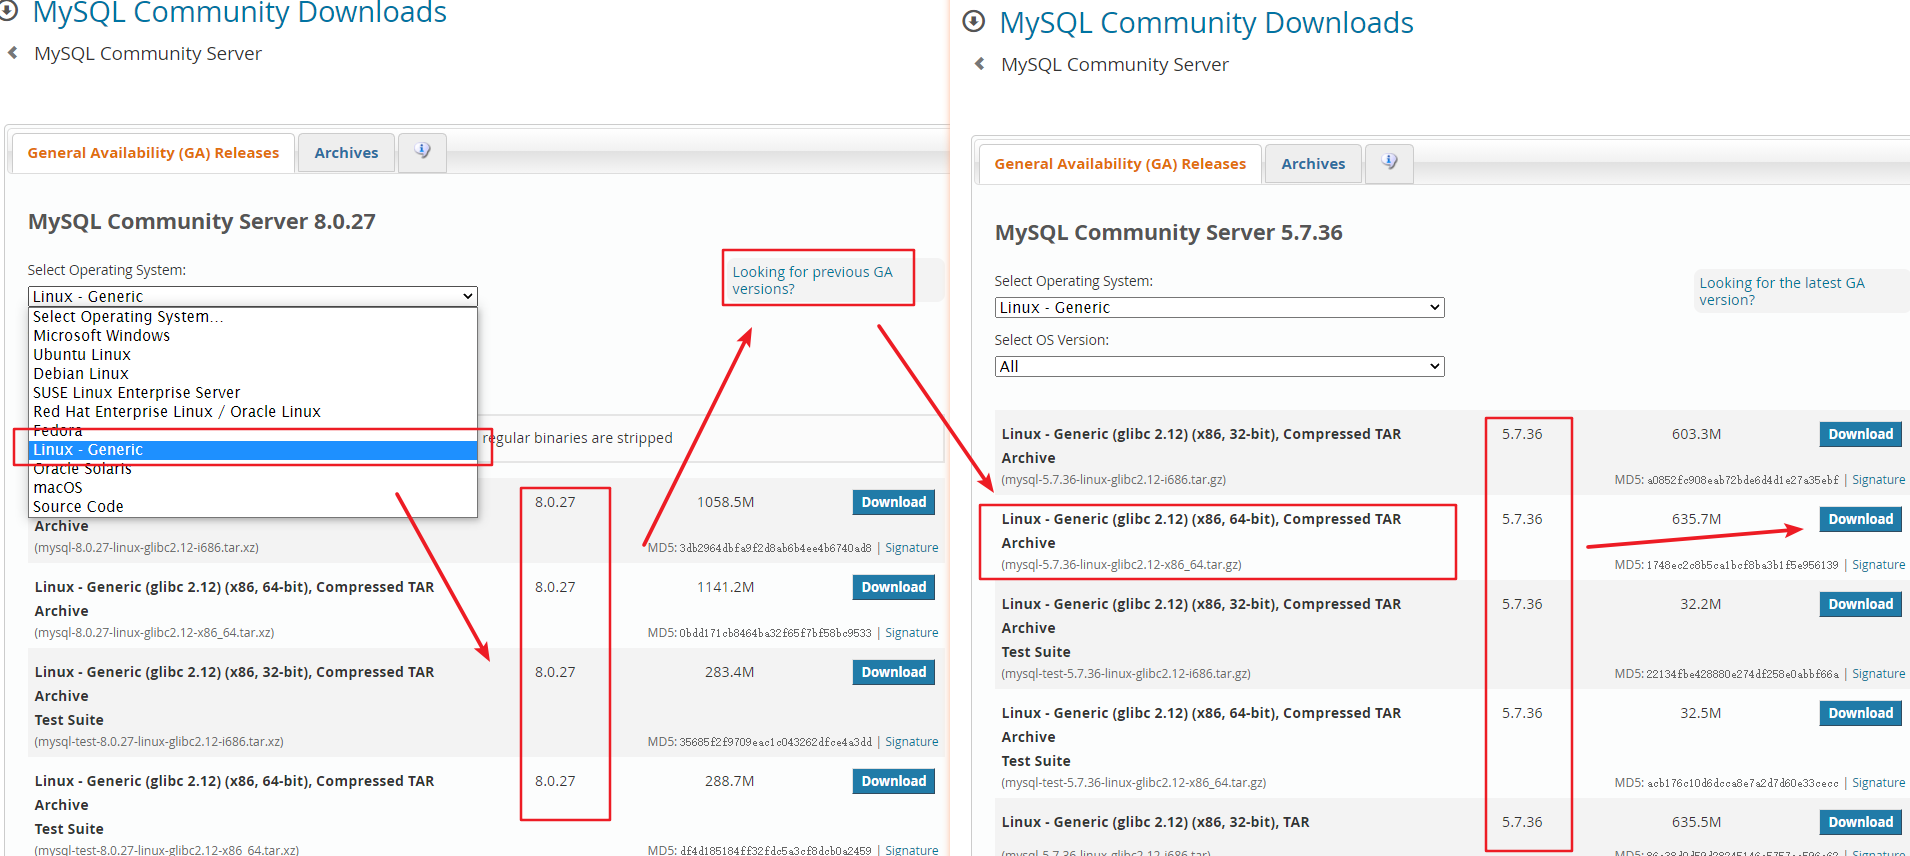Viewport: 1910px width, 856px height.
Task: Choose Red Hat Enterprise Linux / Oracle Linux option
Action: (253, 412)
